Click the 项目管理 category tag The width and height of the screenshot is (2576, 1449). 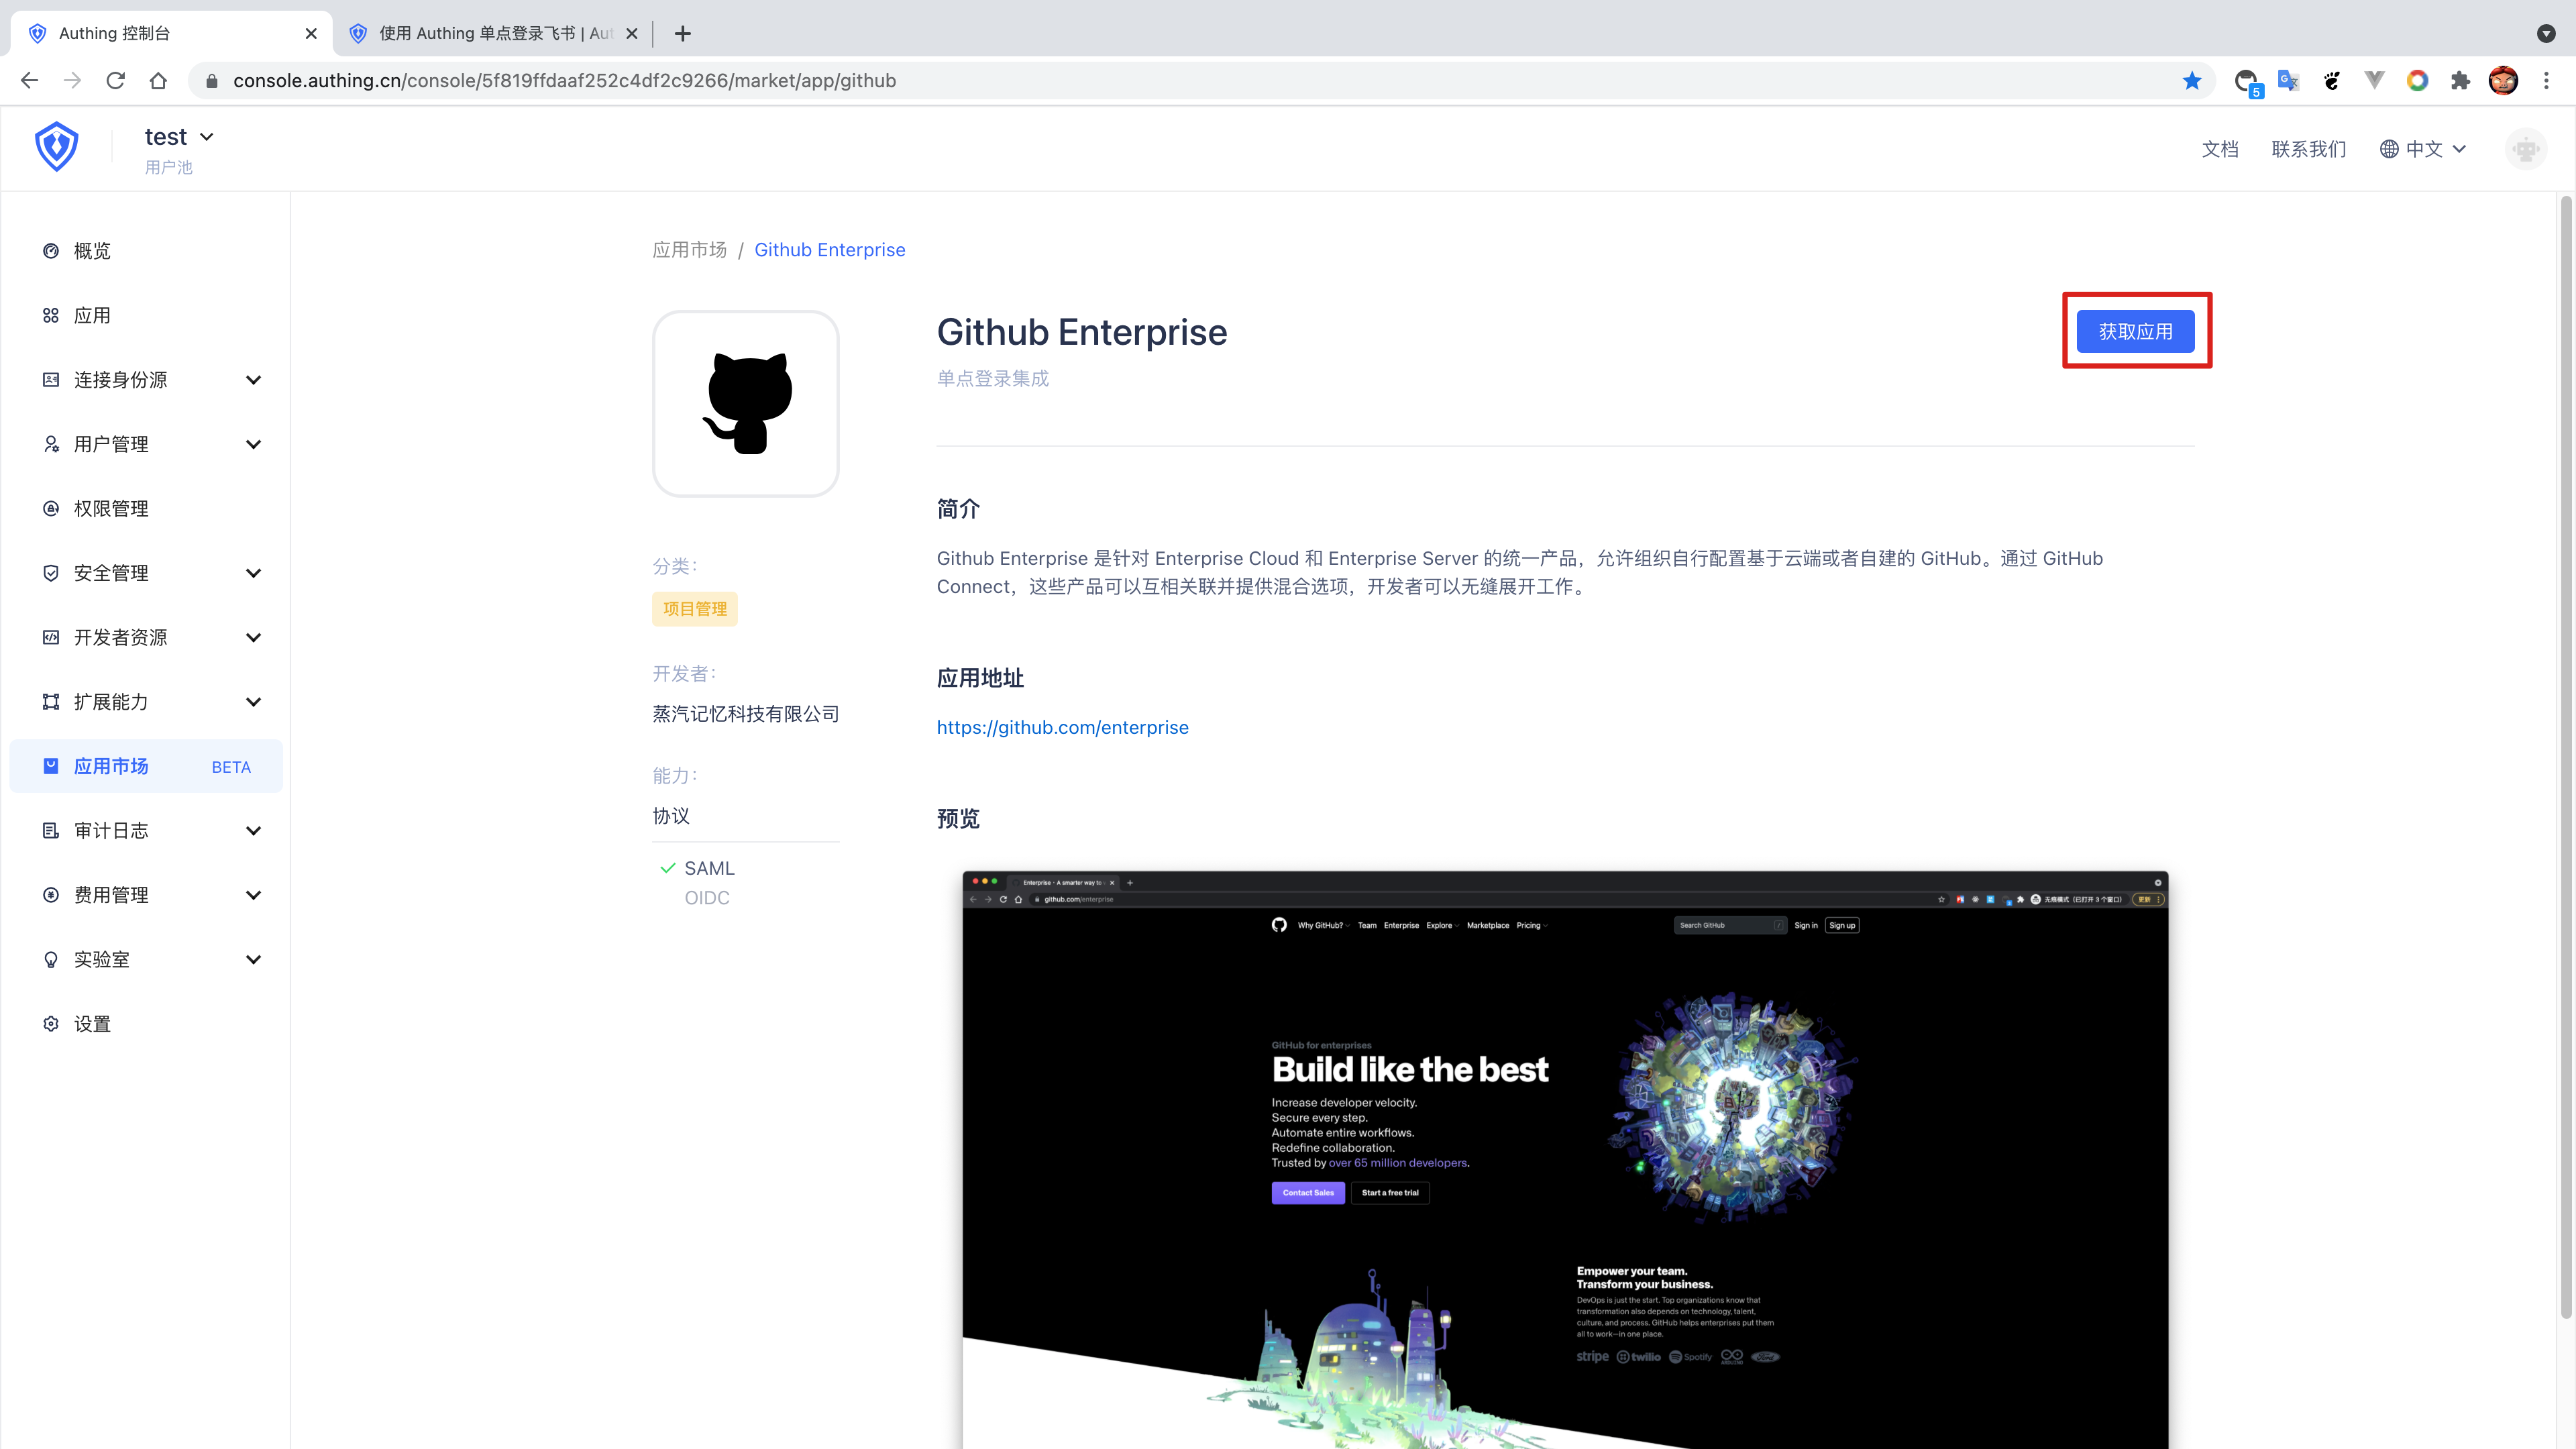[x=695, y=609]
